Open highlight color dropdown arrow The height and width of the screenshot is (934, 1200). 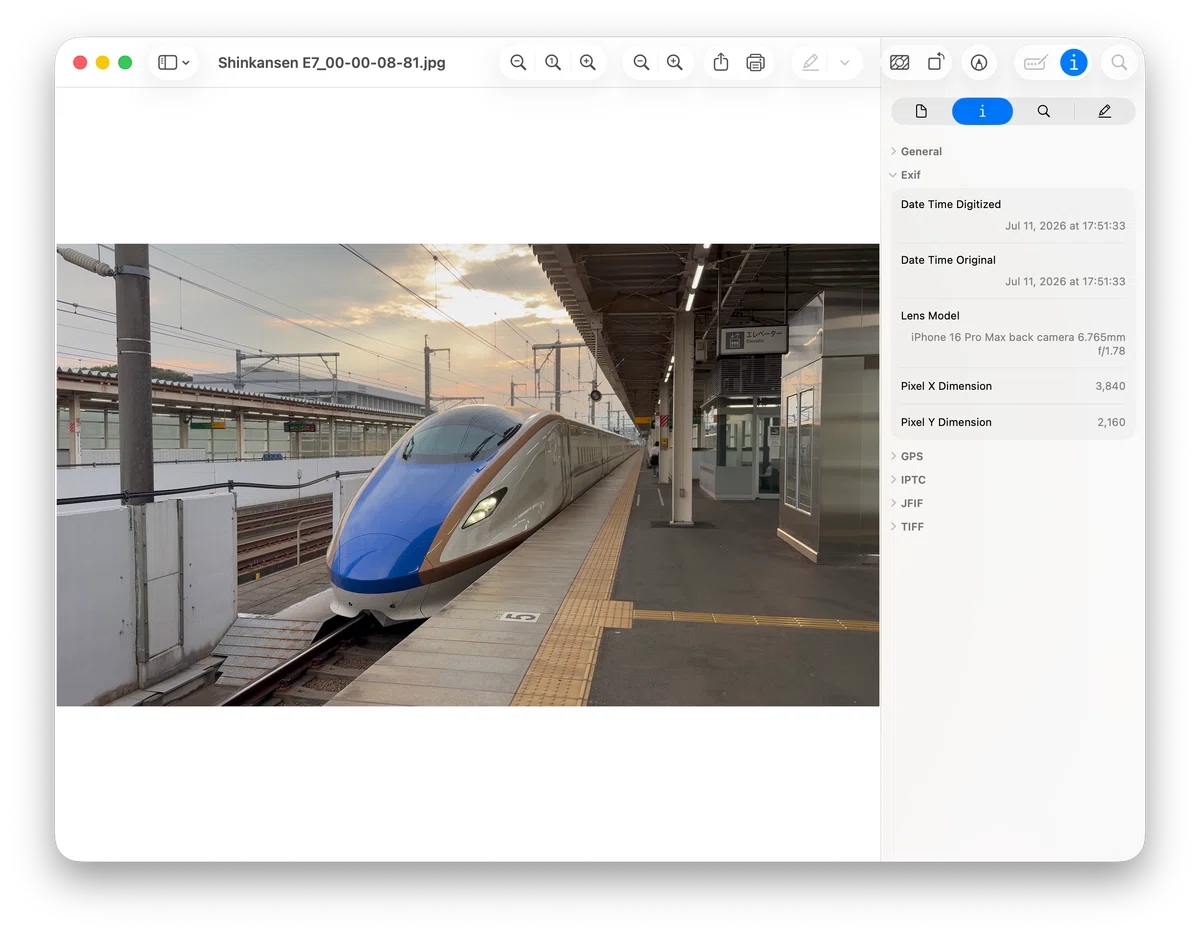pyautogui.click(x=845, y=62)
